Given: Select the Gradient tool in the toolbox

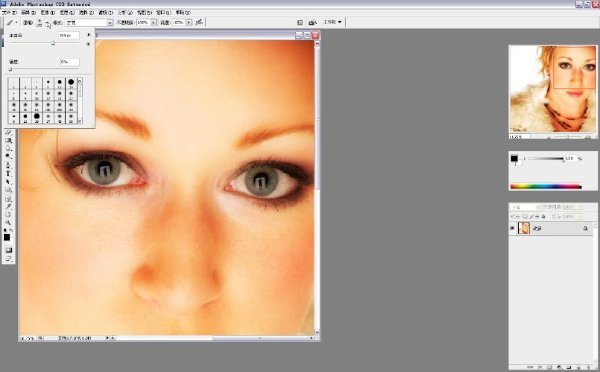Looking at the screenshot, I should (x=8, y=140).
